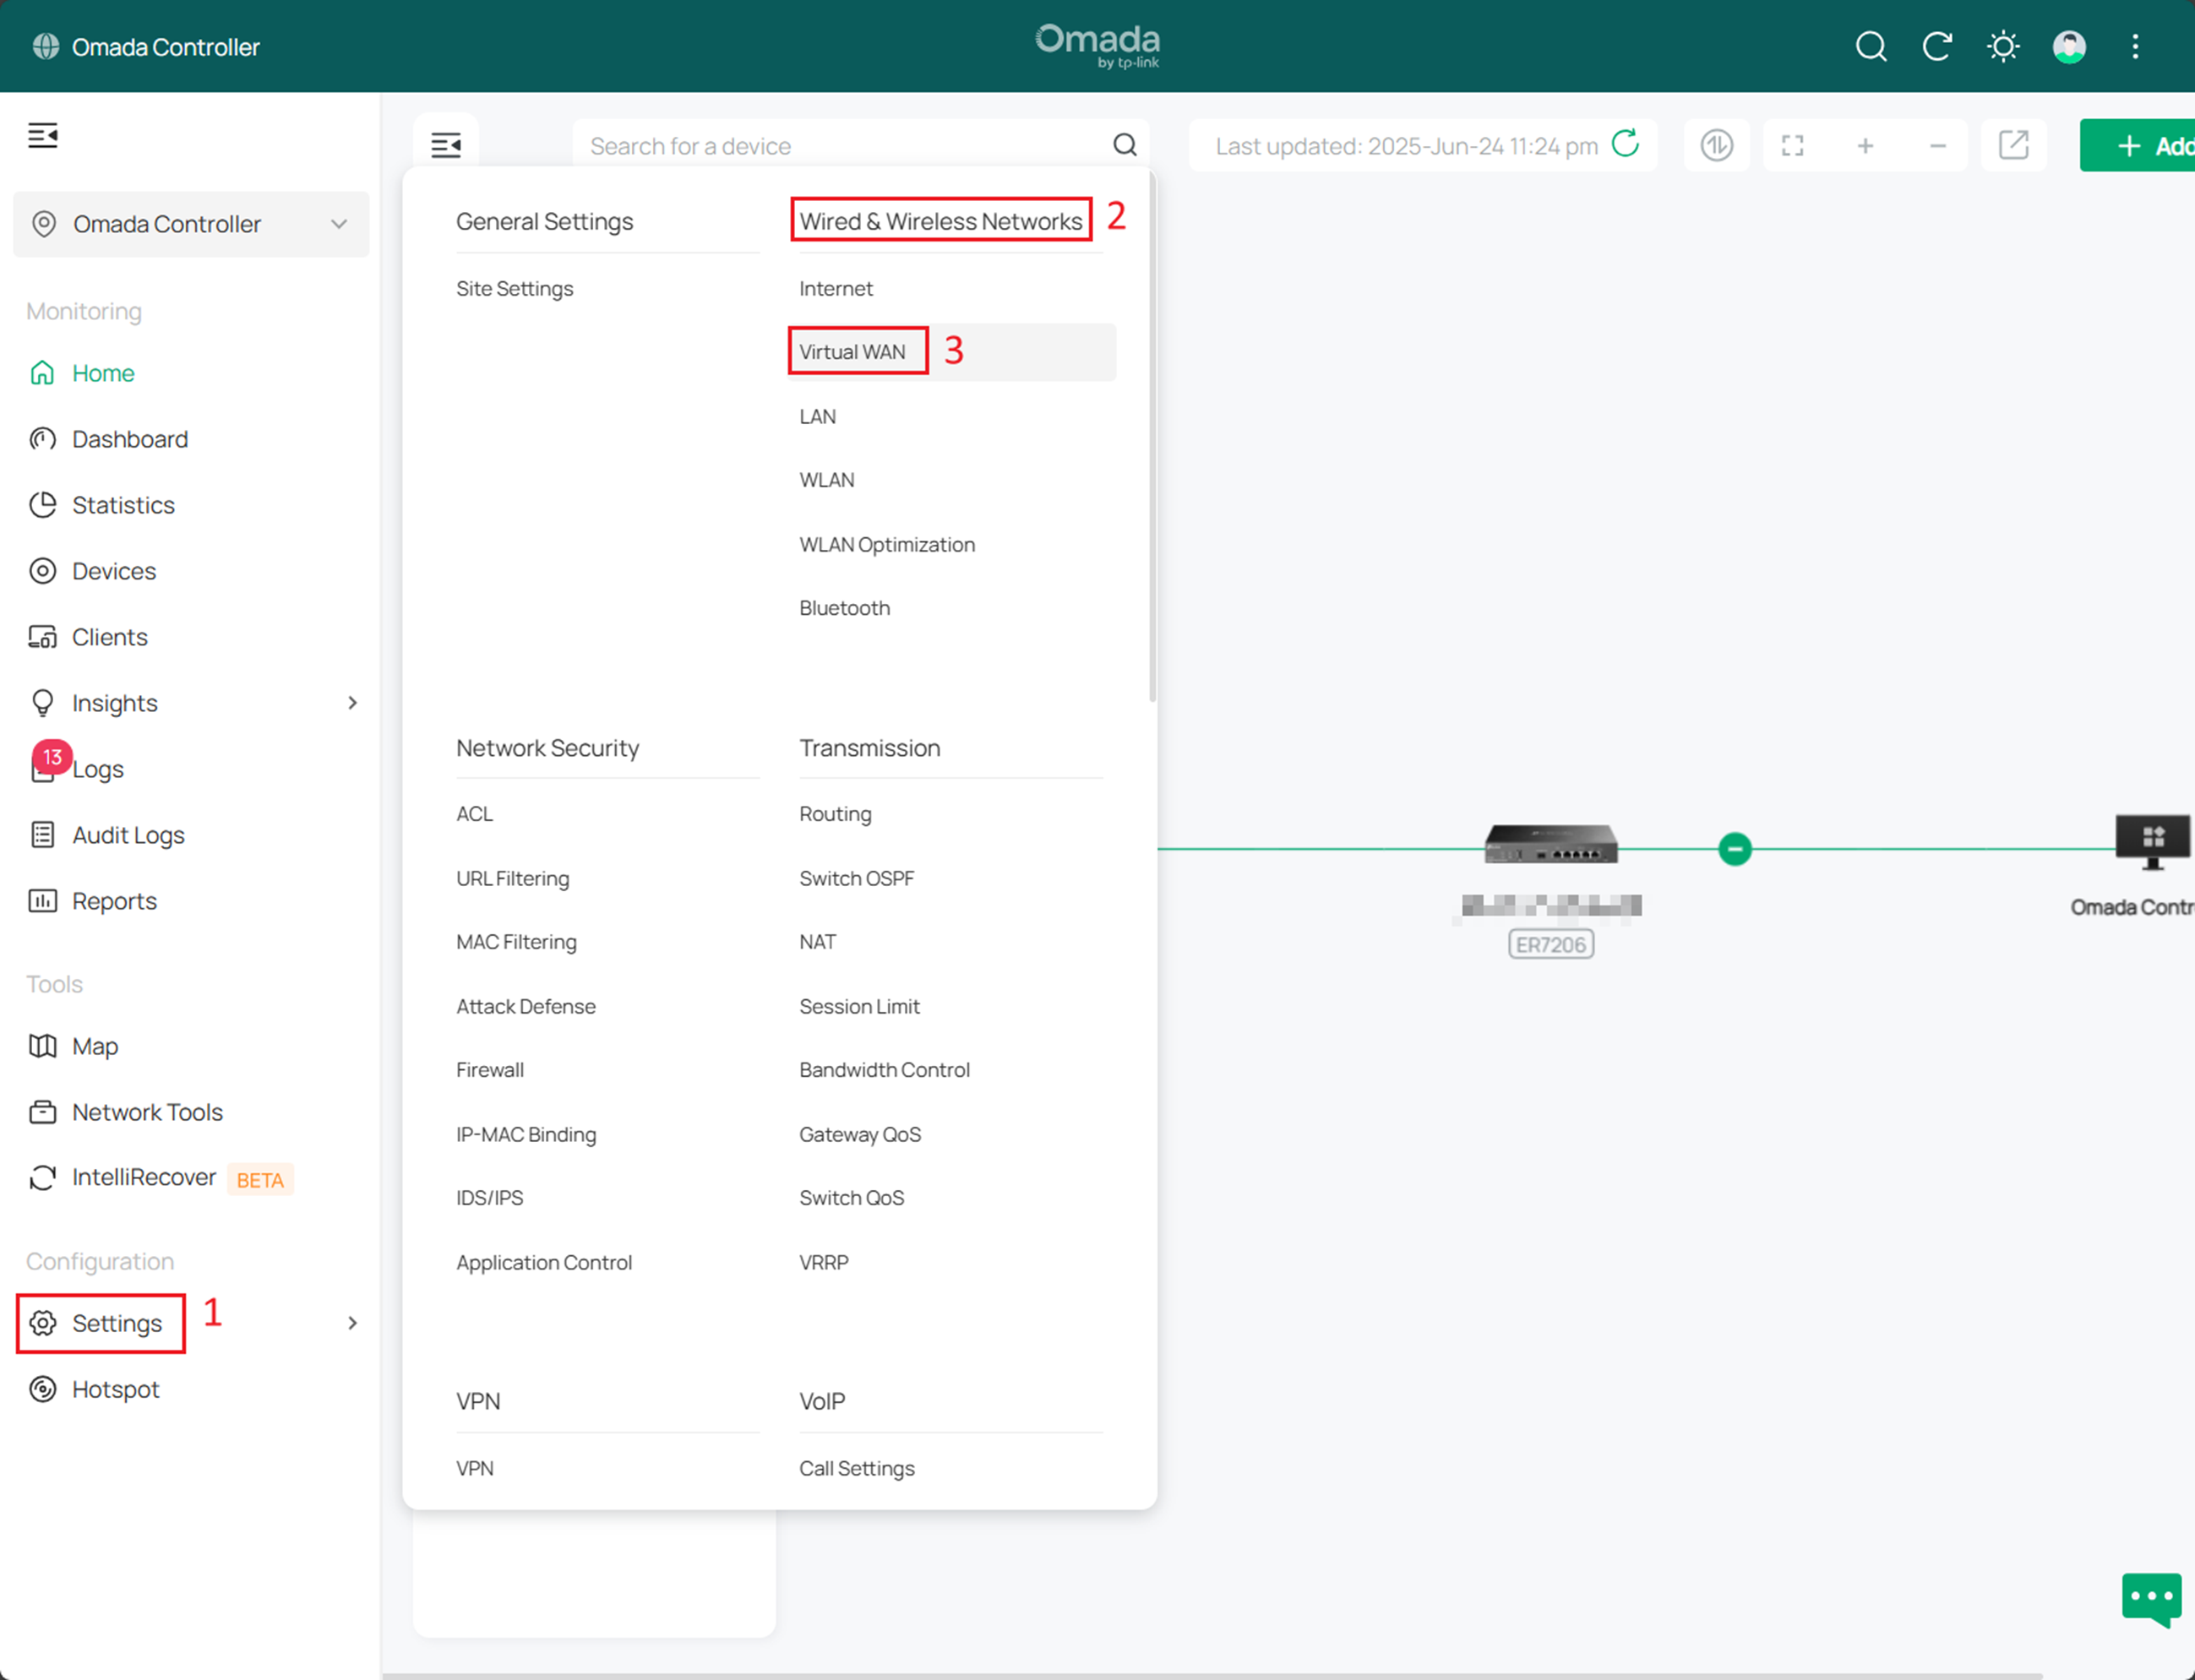
Task: Open Application Control settings
Action: [544, 1262]
